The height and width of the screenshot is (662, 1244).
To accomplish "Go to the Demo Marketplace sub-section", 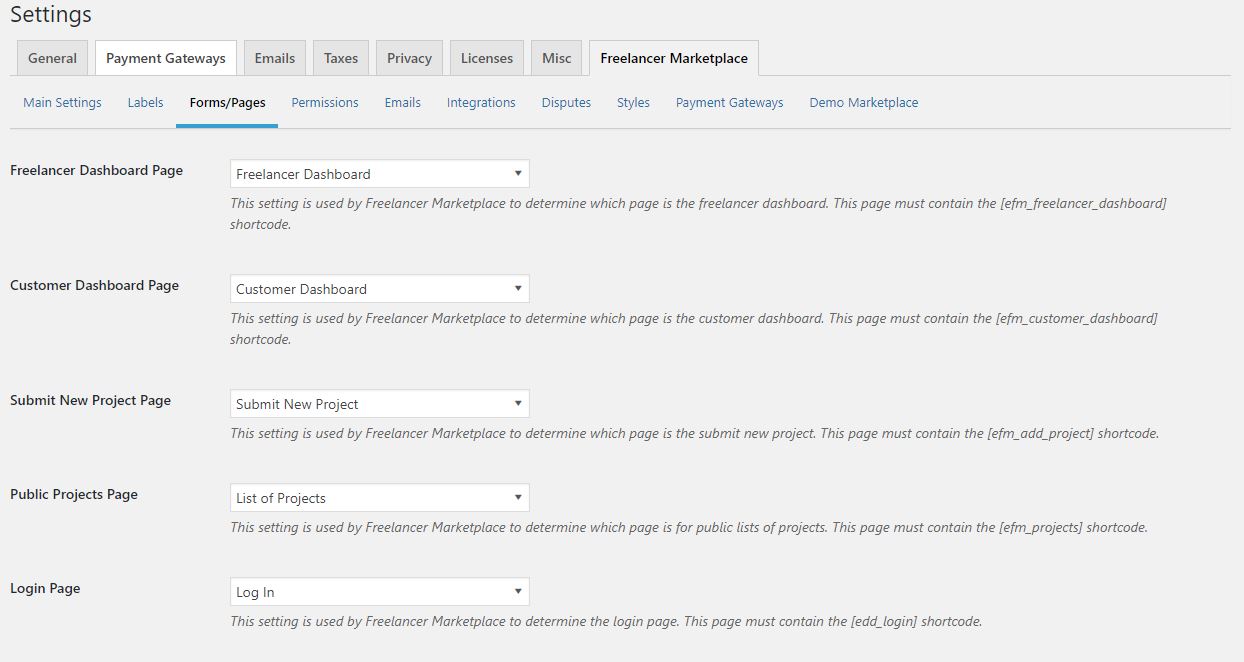I will point(864,102).
